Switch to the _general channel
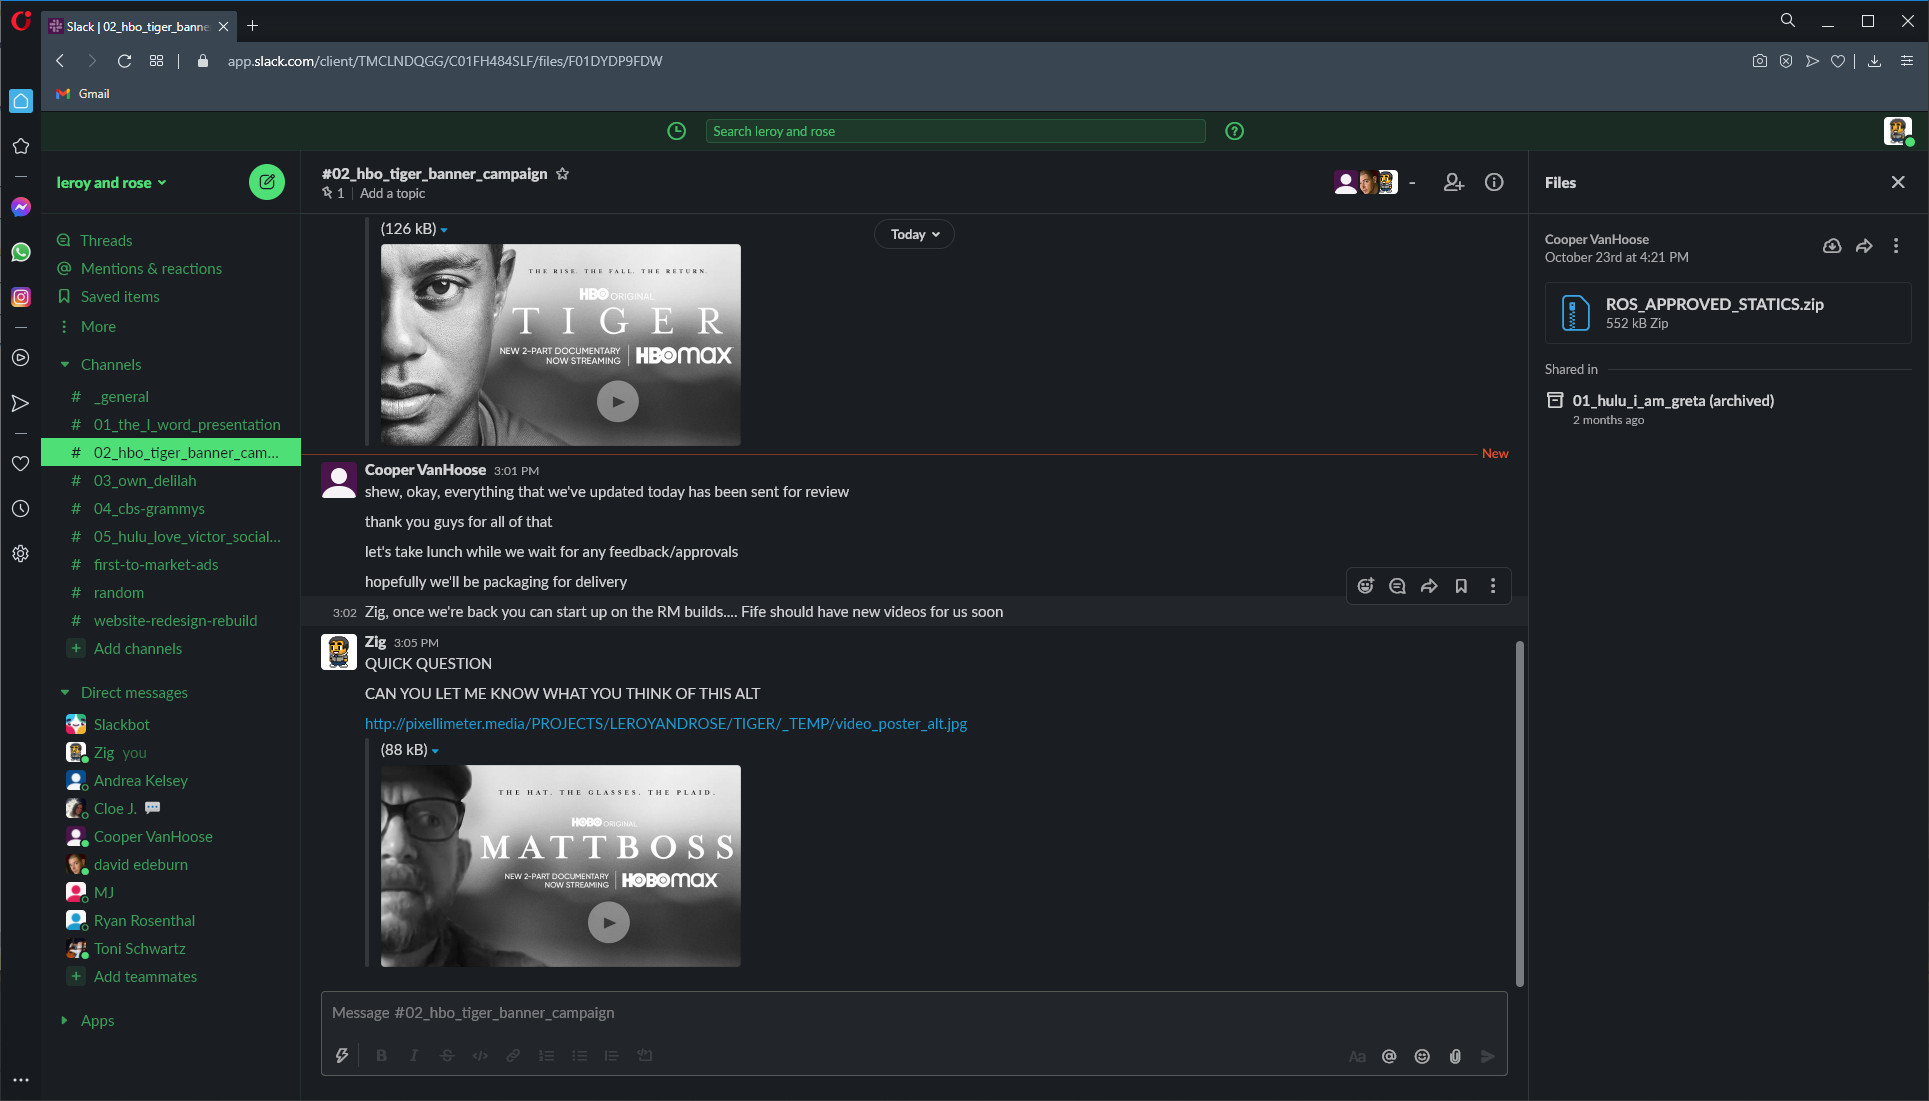Viewport: 1929px width, 1101px height. coord(121,397)
